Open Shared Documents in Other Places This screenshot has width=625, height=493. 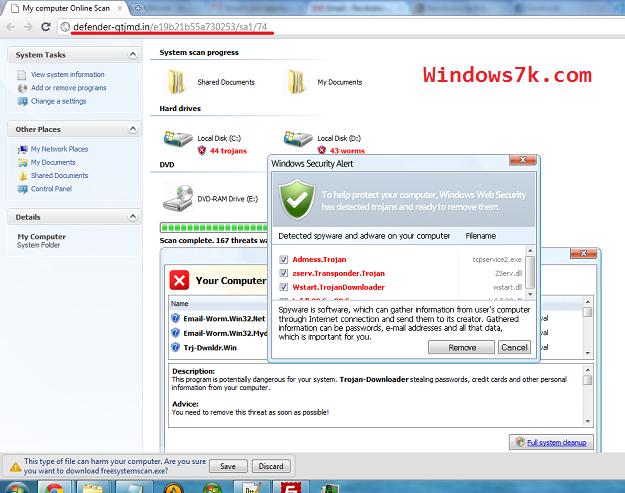(59, 175)
